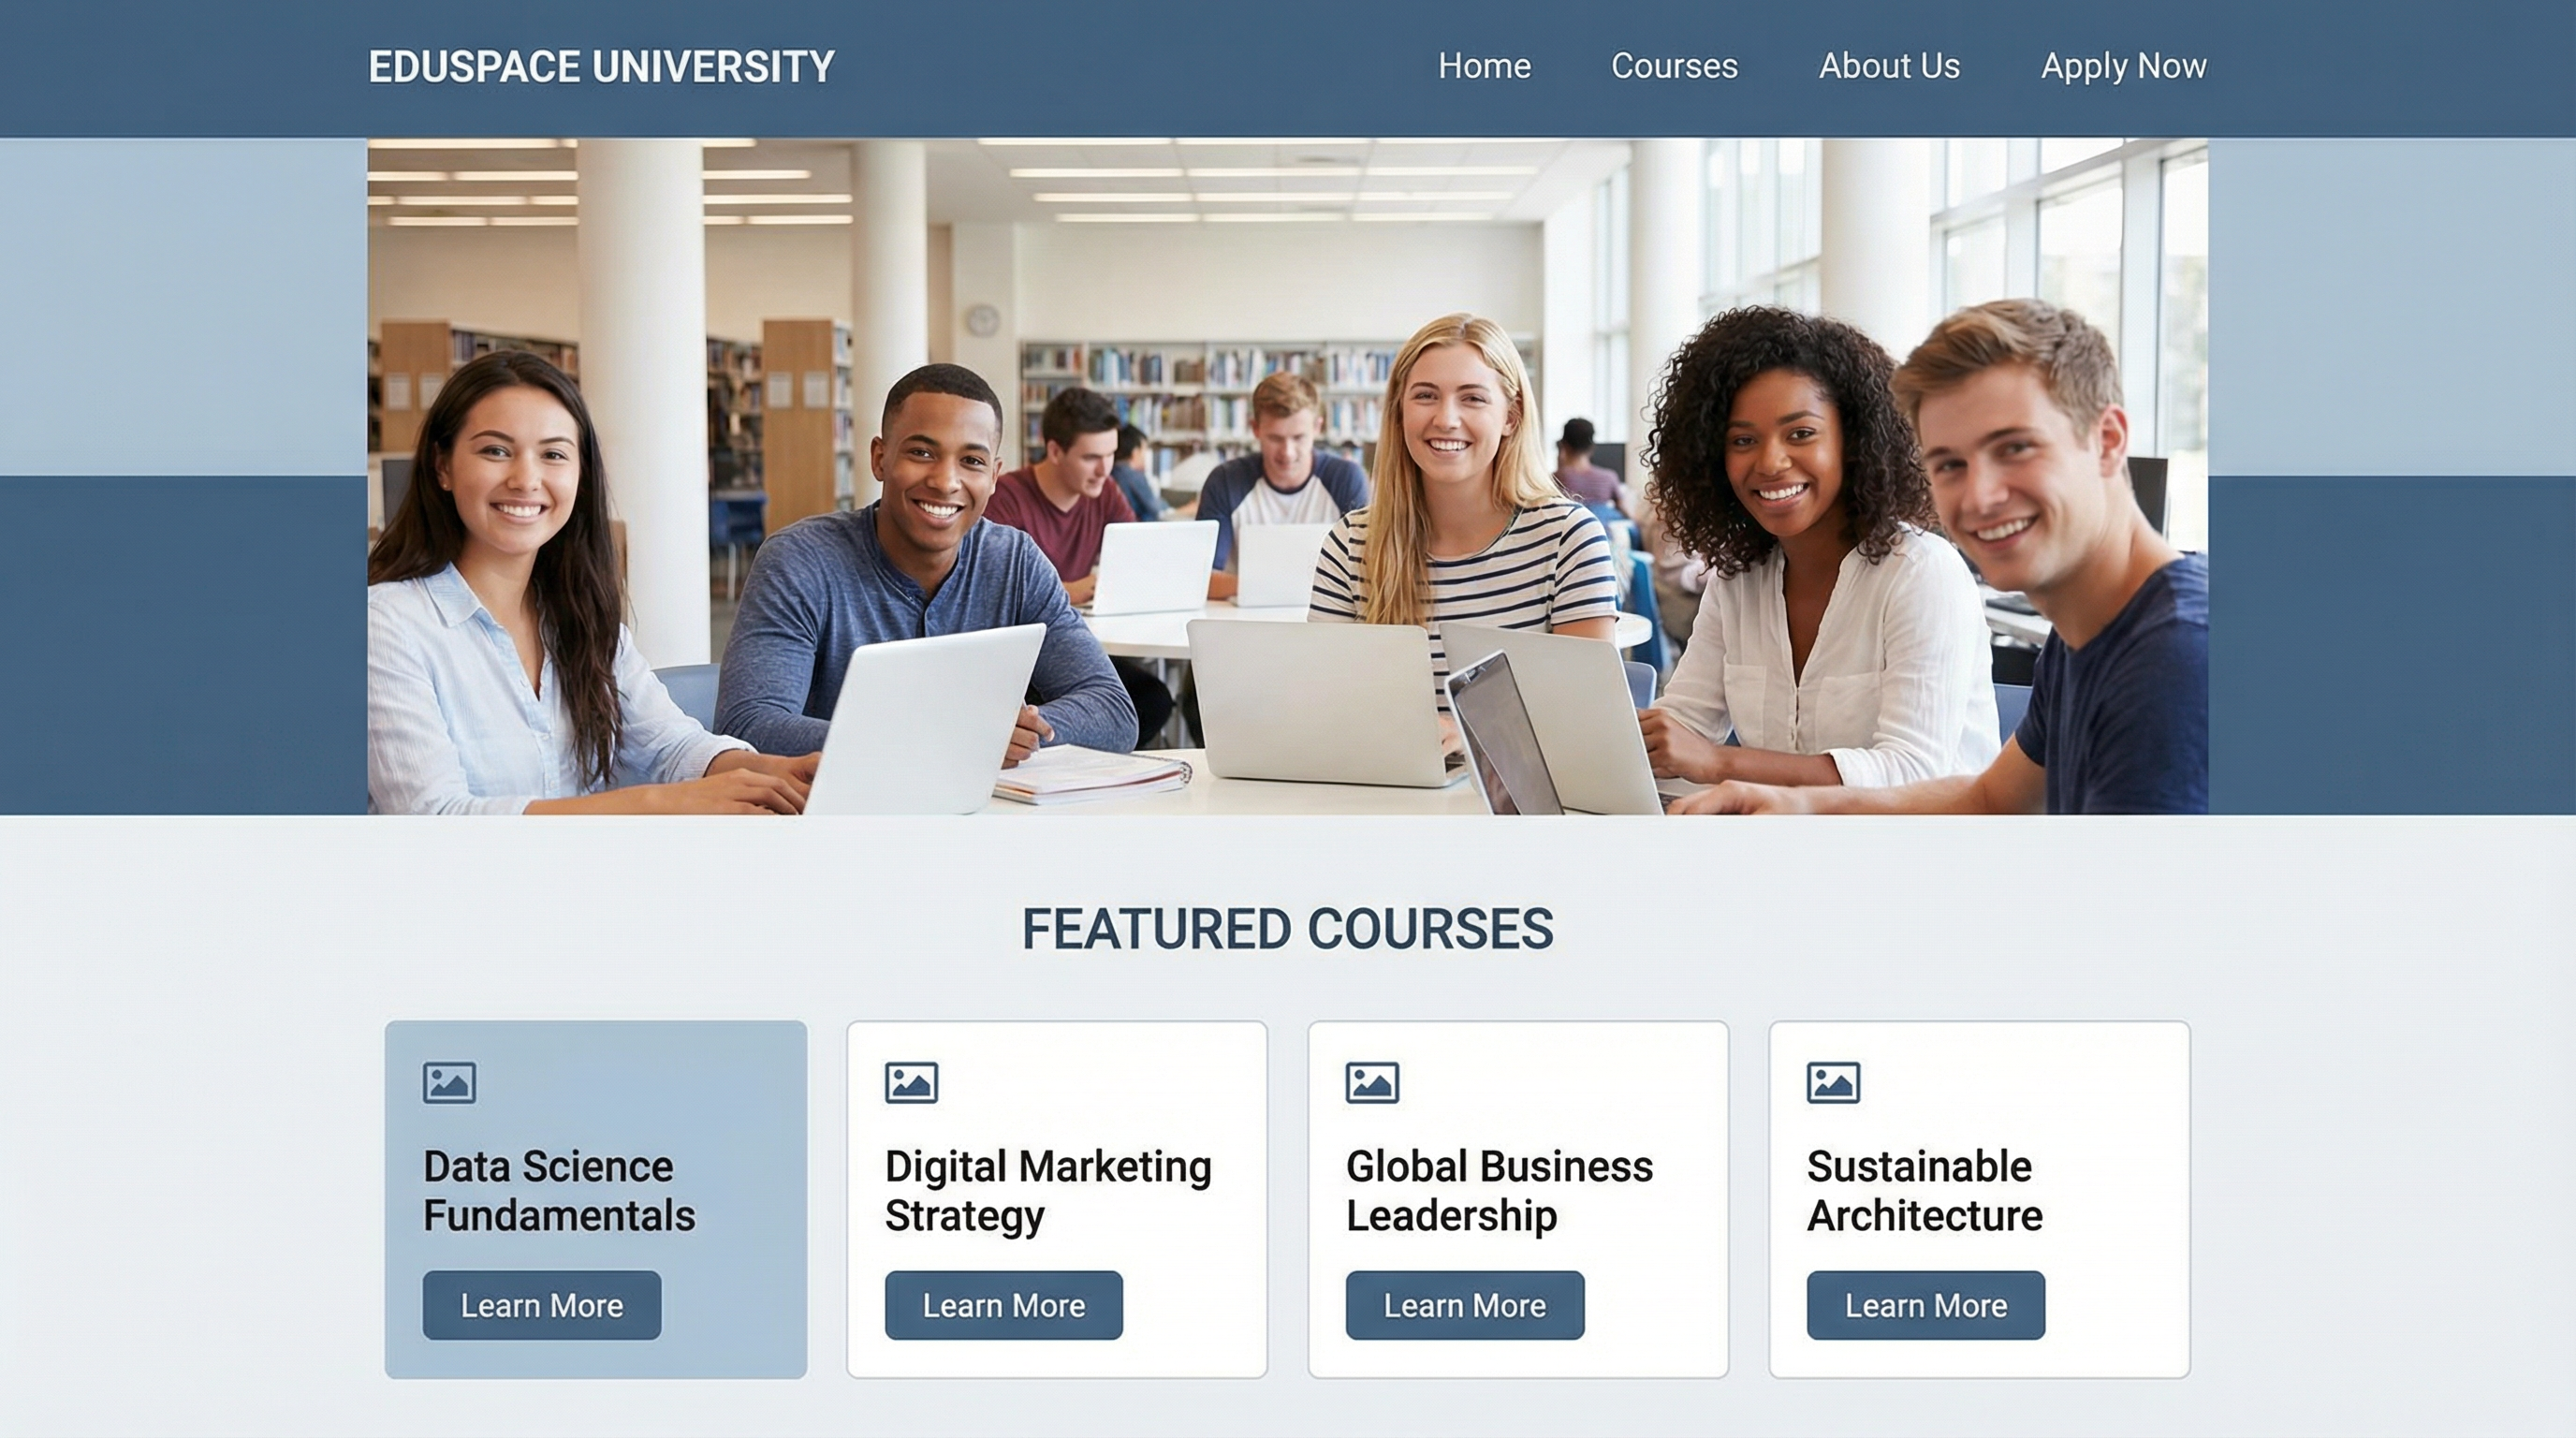This screenshot has width=2576, height=1438.
Task: Click the highlighted Data Science course card
Action: [596, 1199]
